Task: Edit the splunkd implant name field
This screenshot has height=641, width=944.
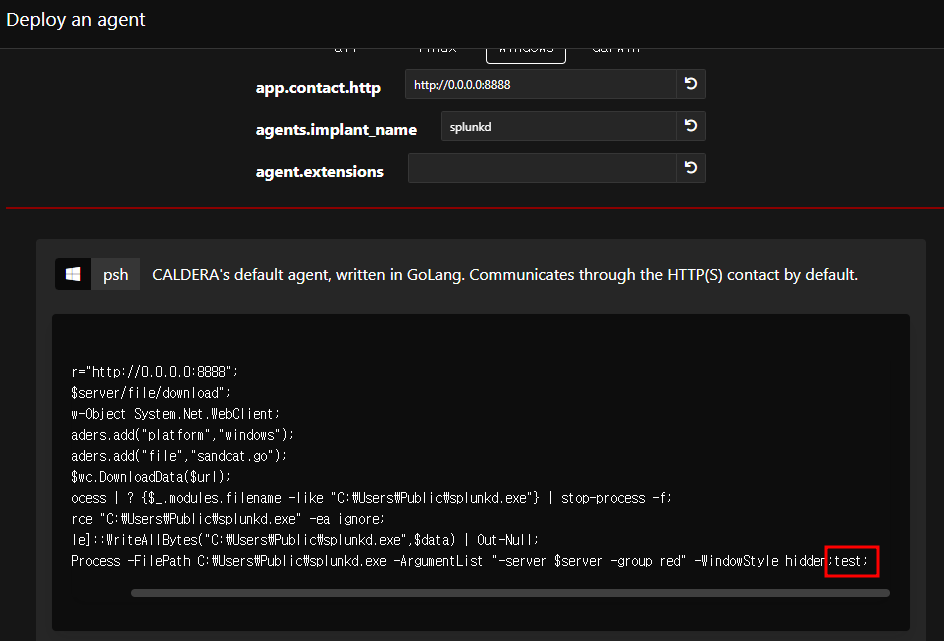Action: point(559,126)
